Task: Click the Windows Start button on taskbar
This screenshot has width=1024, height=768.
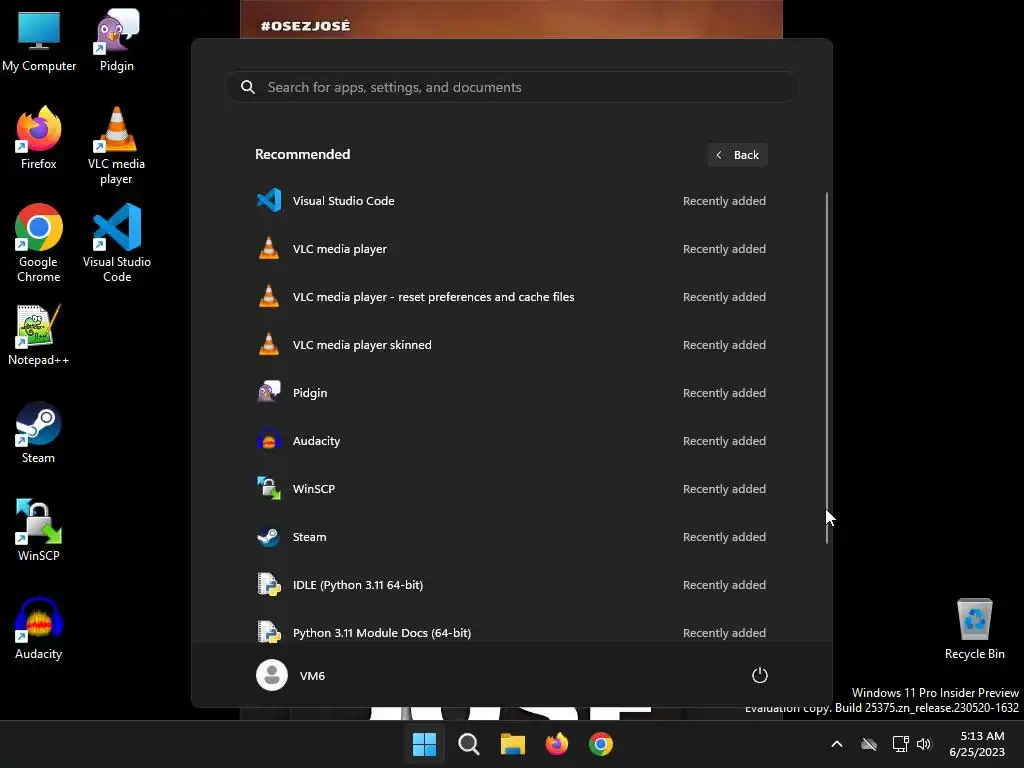Action: [x=424, y=744]
